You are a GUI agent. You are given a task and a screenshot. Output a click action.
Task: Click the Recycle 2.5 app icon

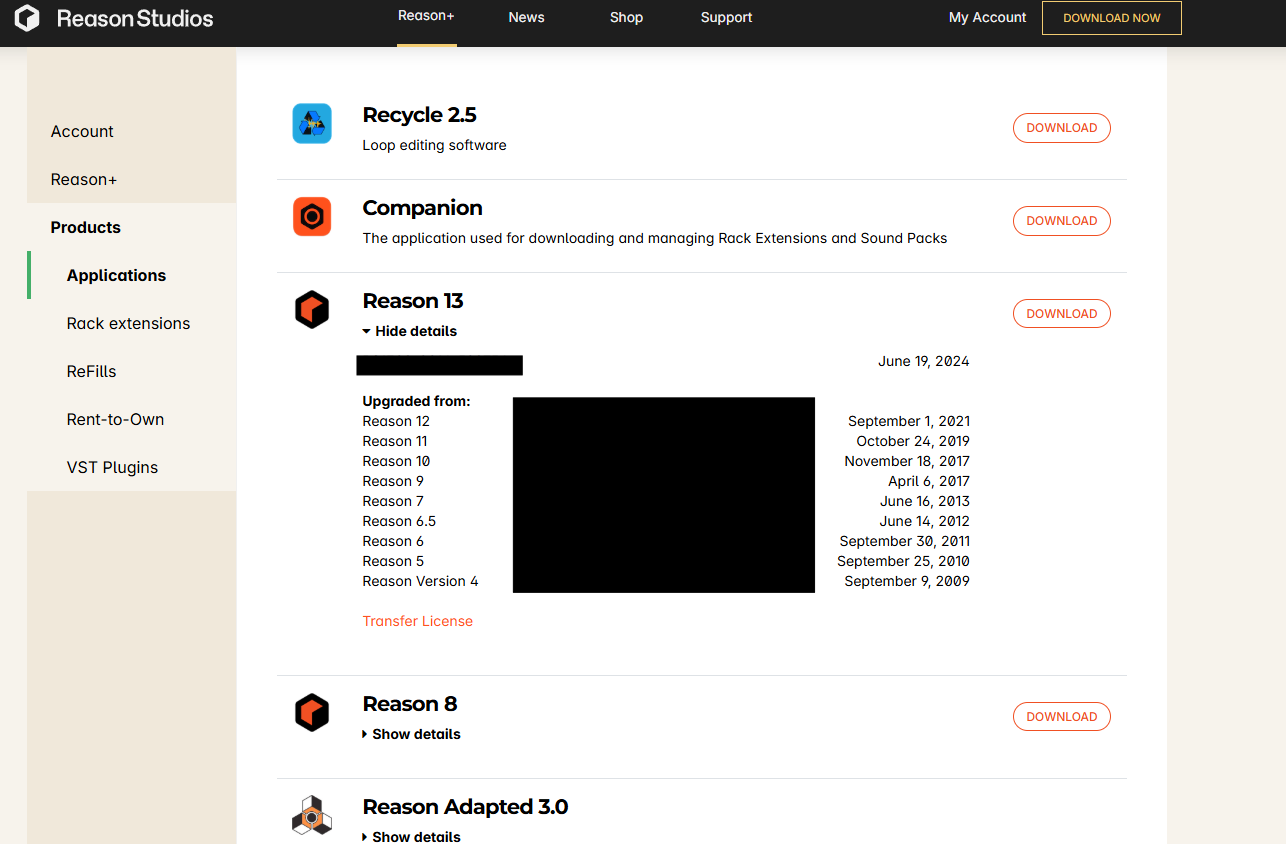tap(312, 124)
